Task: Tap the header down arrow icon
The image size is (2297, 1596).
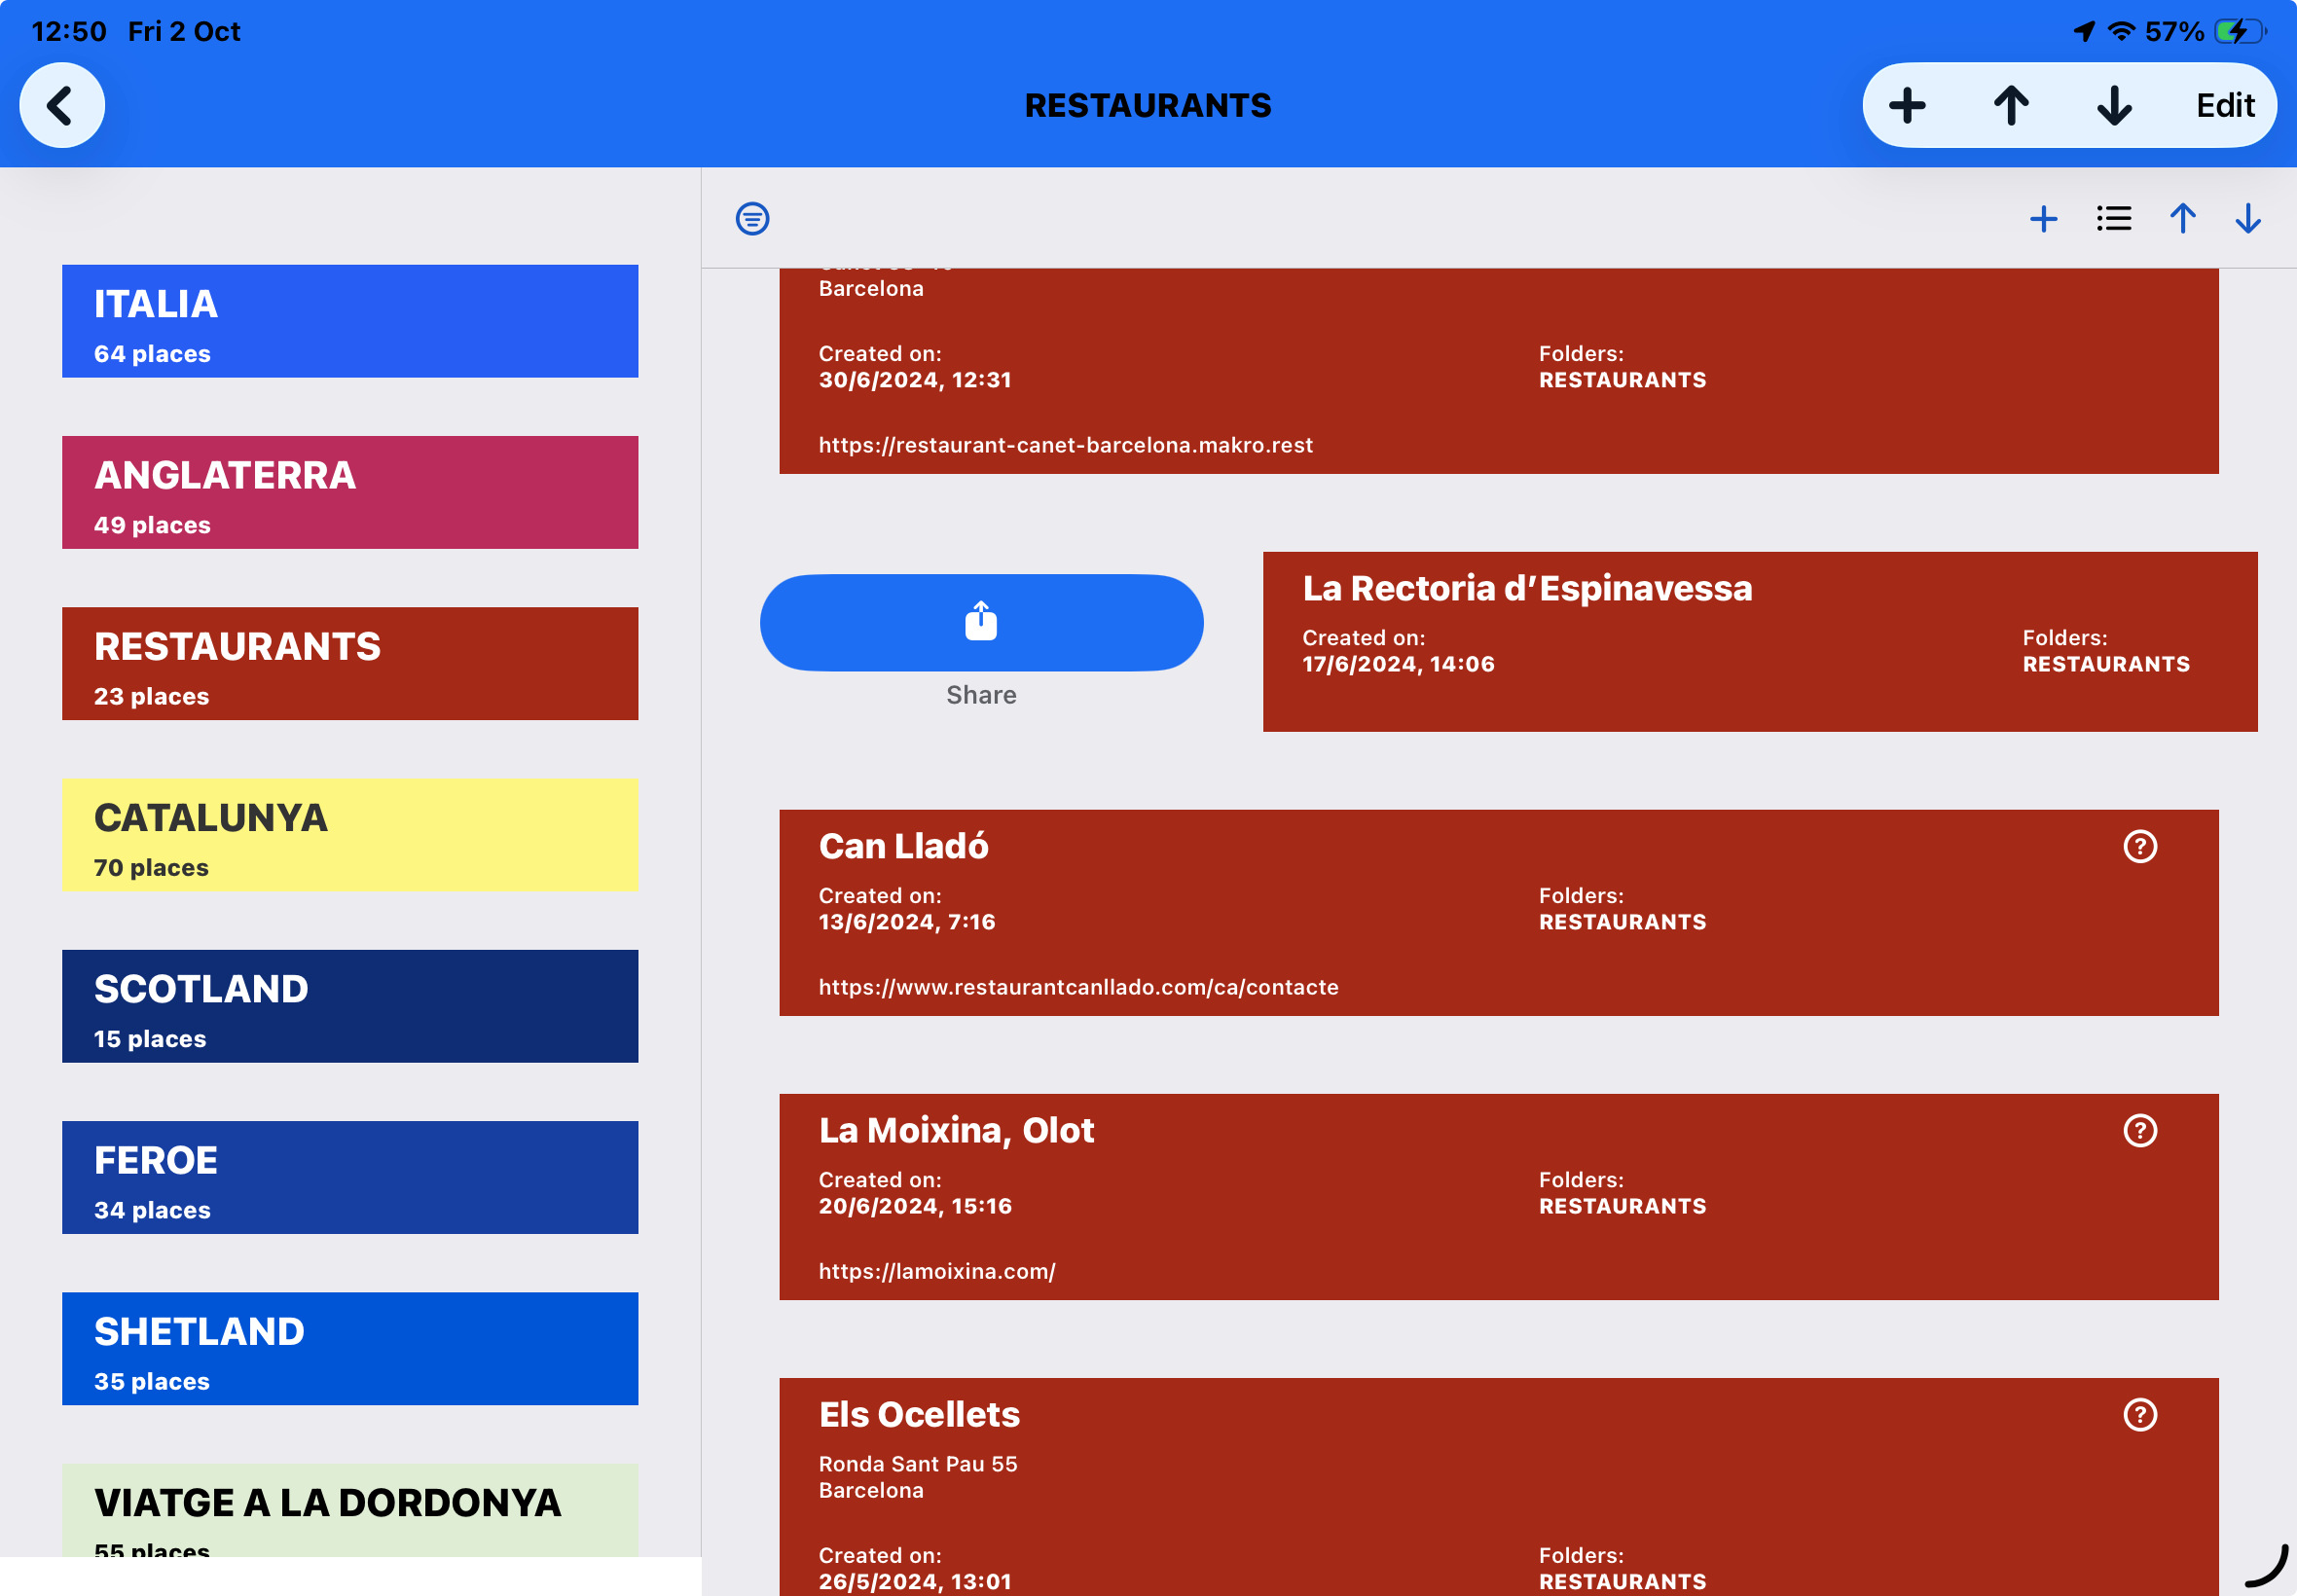Action: (x=2114, y=105)
